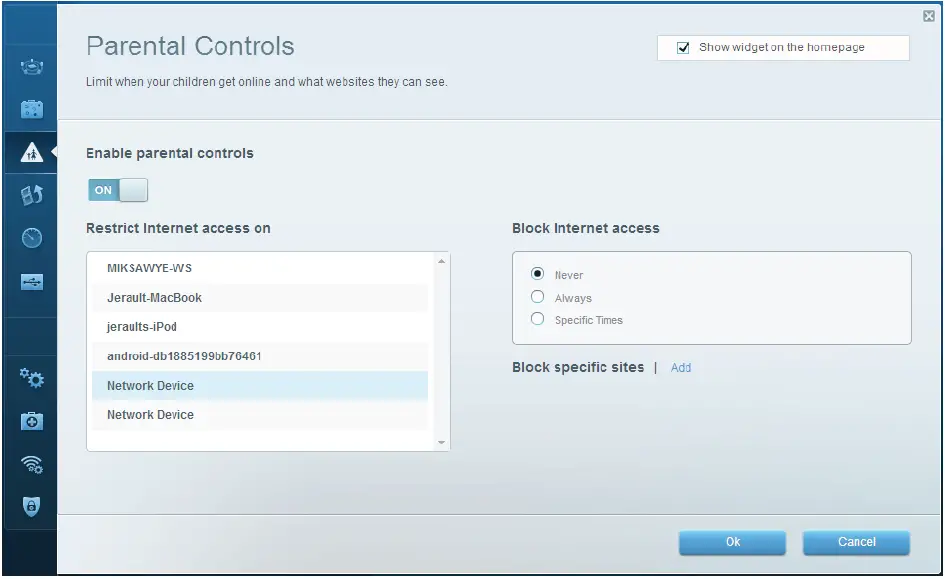Open Wireless settings Wi-Fi icon
945x579 pixels.
[x=31, y=464]
